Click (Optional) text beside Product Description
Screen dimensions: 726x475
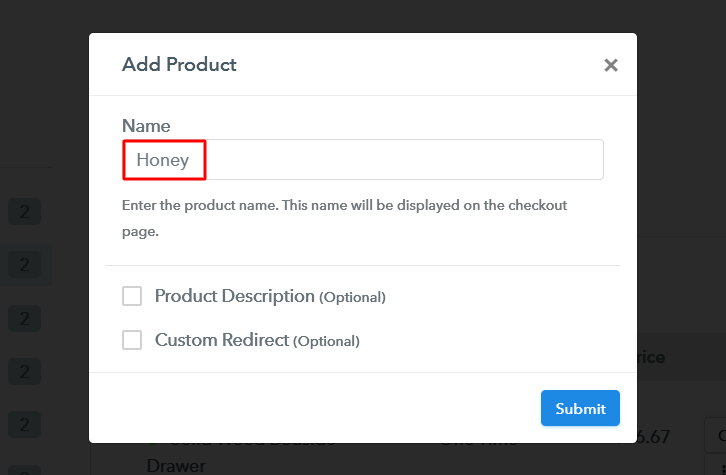(352, 297)
